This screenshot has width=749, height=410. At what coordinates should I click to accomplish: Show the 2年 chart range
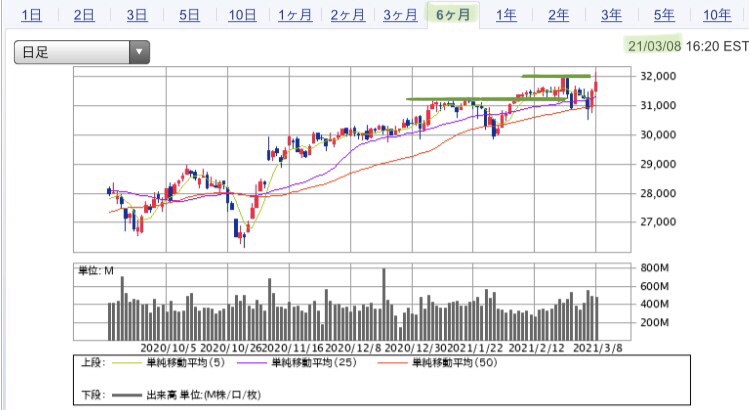tap(558, 15)
